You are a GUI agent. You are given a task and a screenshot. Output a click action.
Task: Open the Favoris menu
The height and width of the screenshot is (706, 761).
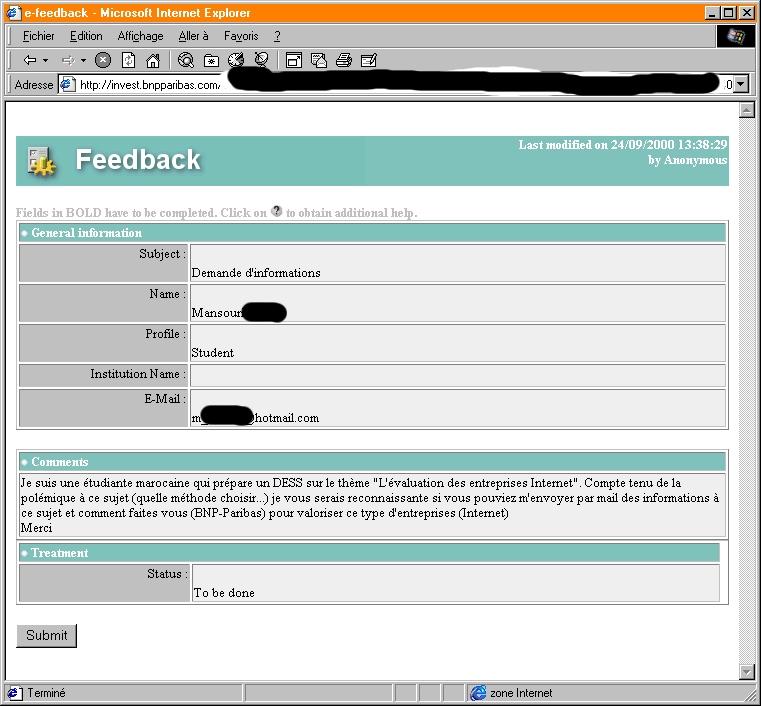coord(241,36)
